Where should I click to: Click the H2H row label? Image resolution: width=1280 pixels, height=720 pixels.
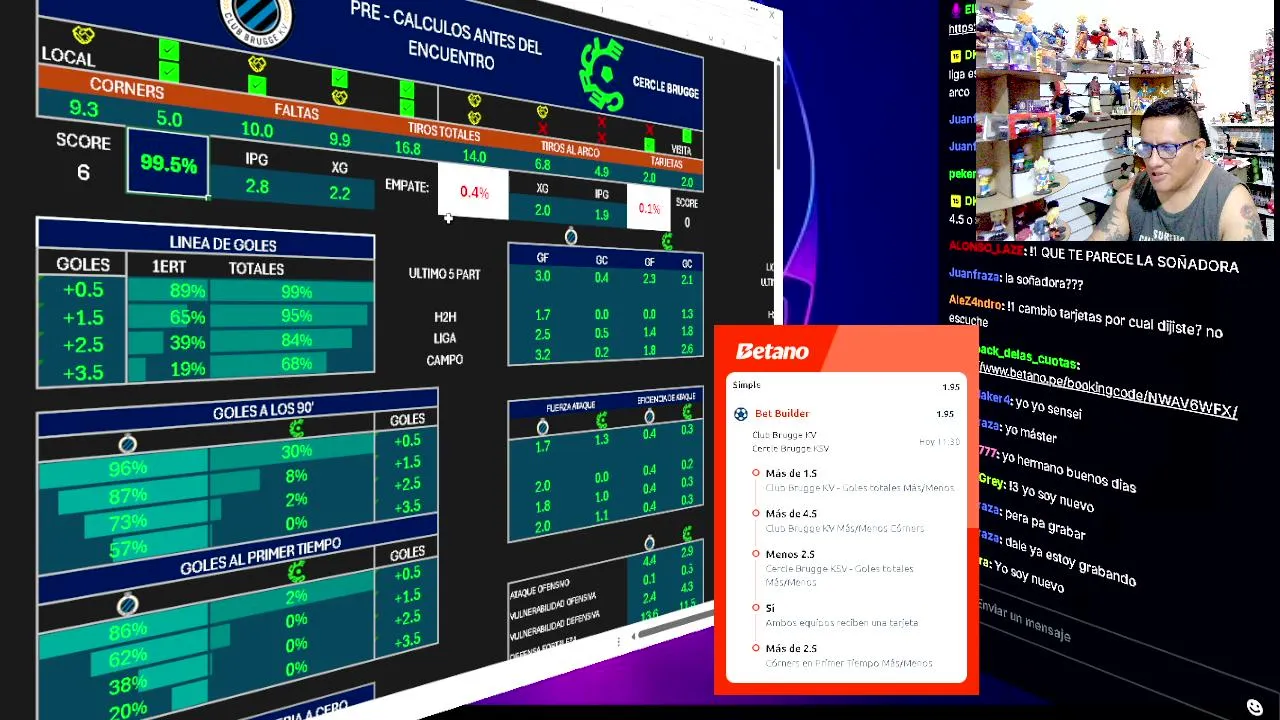pyautogui.click(x=445, y=317)
